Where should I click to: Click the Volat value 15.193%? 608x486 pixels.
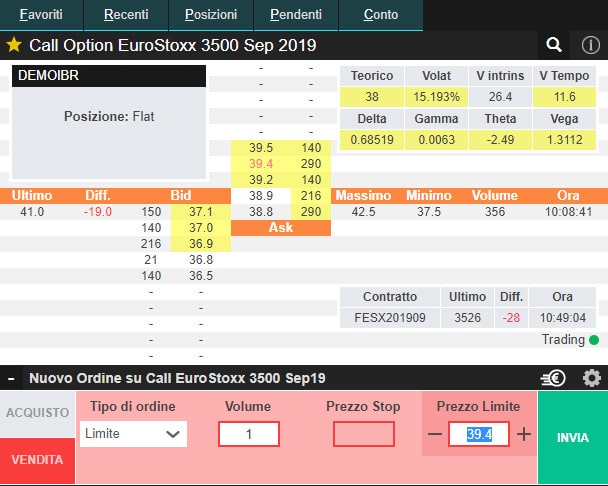click(436, 97)
